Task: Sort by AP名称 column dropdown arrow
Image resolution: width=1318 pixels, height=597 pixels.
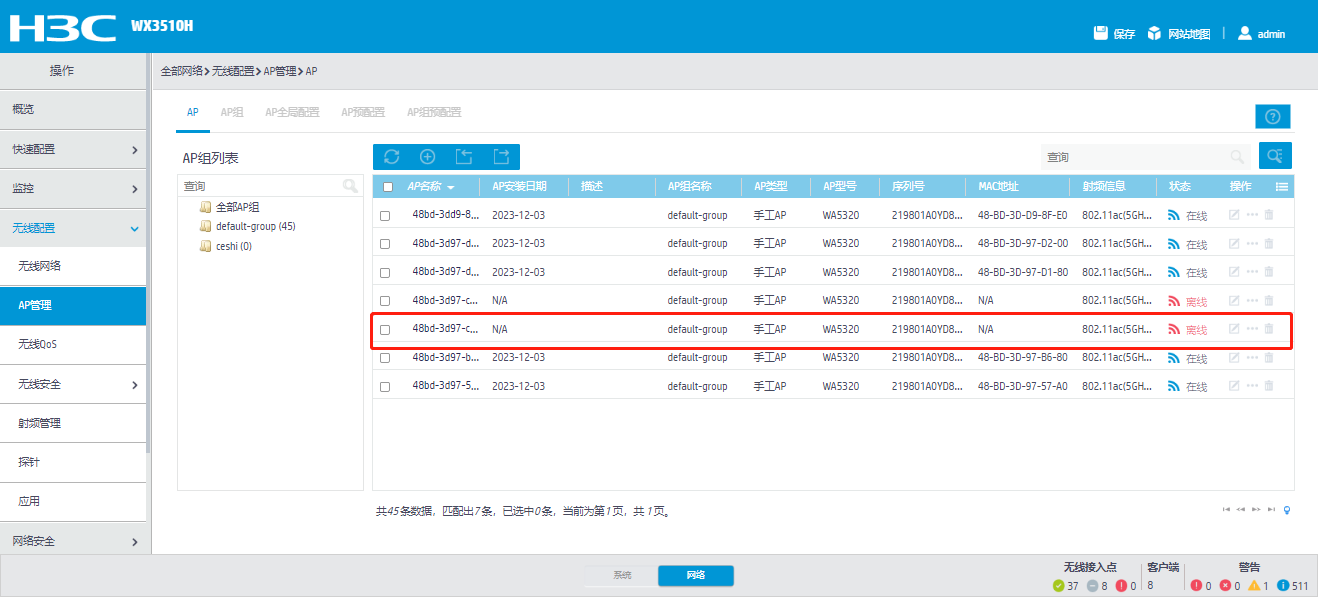Action: pyautogui.click(x=451, y=187)
